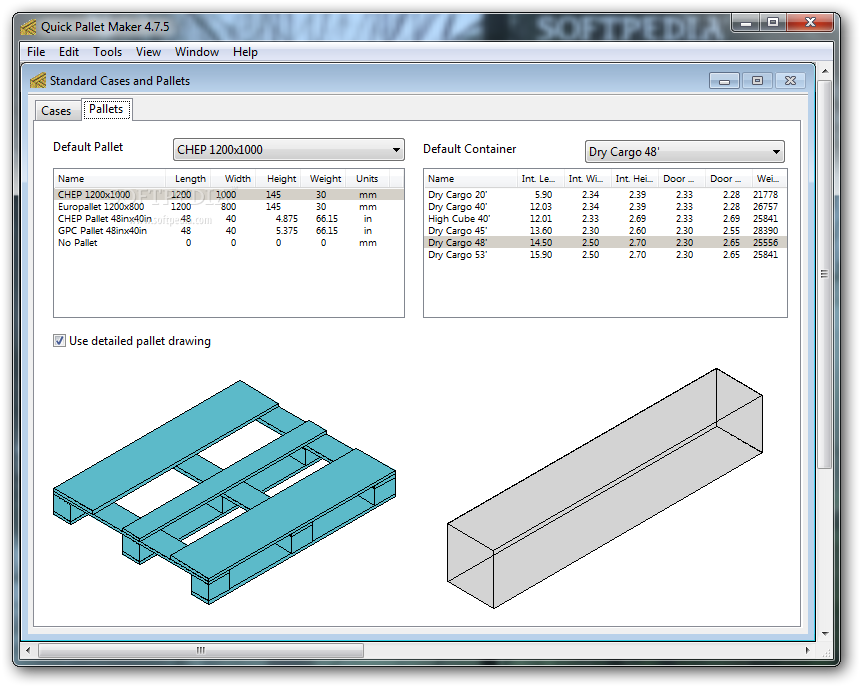The width and height of the screenshot is (861, 687).
Task: Maximize the Standard Cases and Pallets window
Action: point(757,81)
